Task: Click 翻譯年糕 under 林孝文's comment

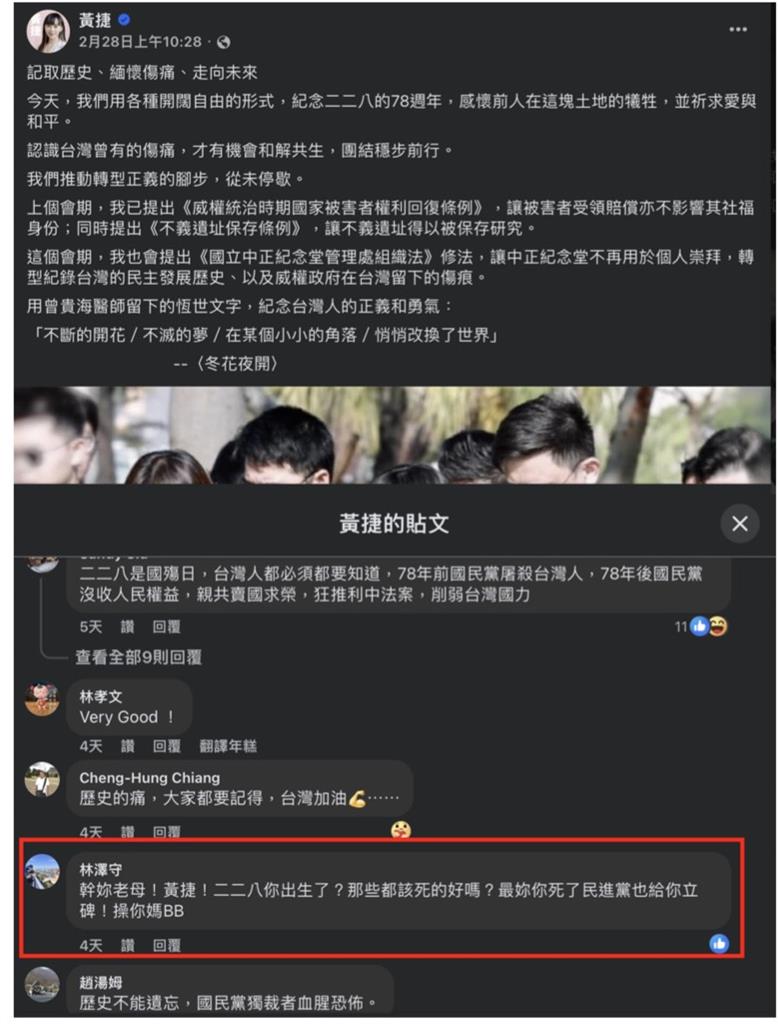Action: coord(228,746)
